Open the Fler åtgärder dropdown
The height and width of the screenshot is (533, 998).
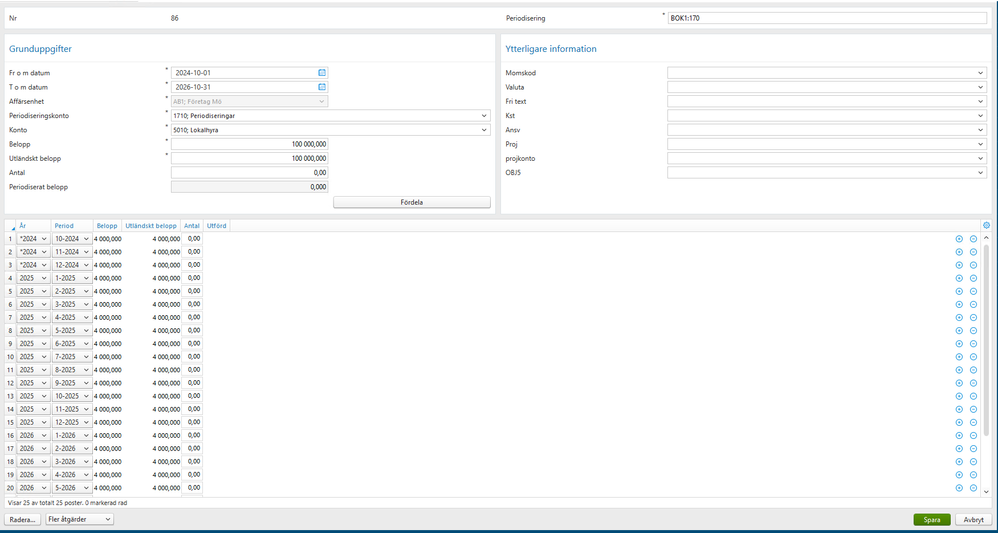pyautogui.click(x=80, y=520)
